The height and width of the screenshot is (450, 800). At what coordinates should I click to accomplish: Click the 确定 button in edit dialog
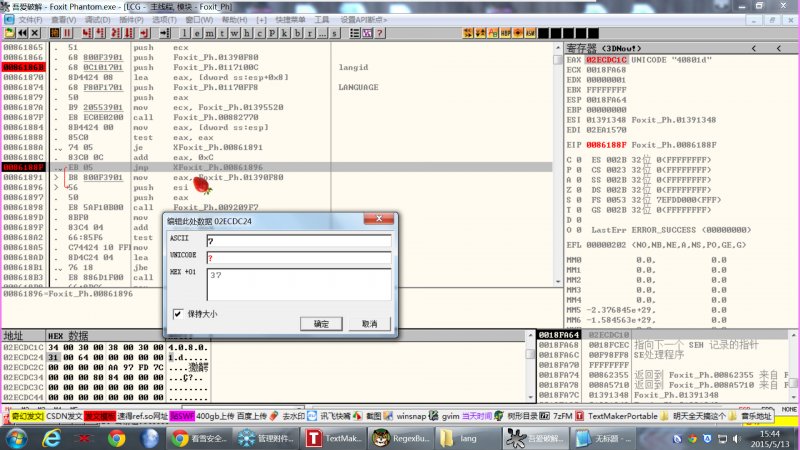[x=321, y=323]
